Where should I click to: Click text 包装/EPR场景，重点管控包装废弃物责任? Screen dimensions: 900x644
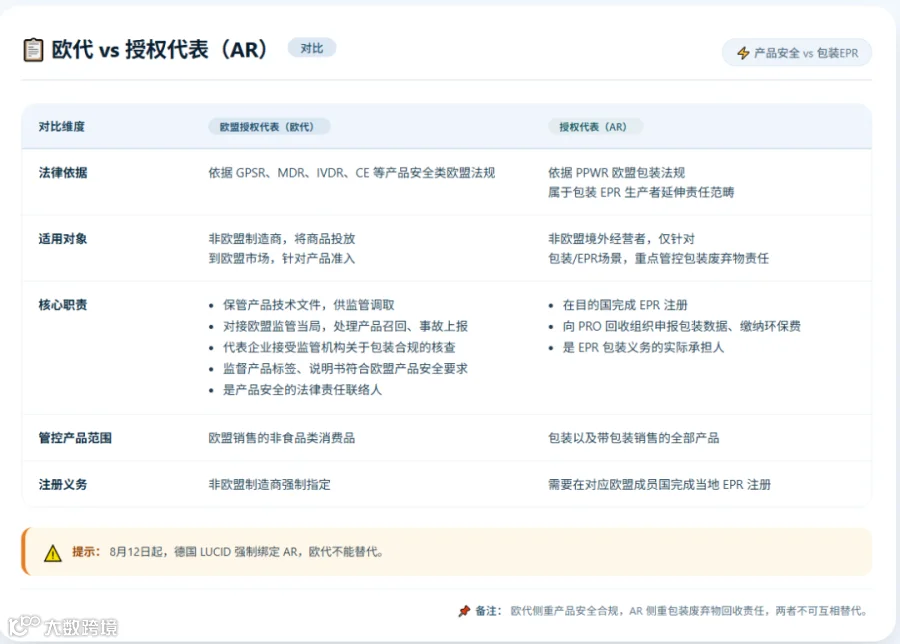(658, 258)
